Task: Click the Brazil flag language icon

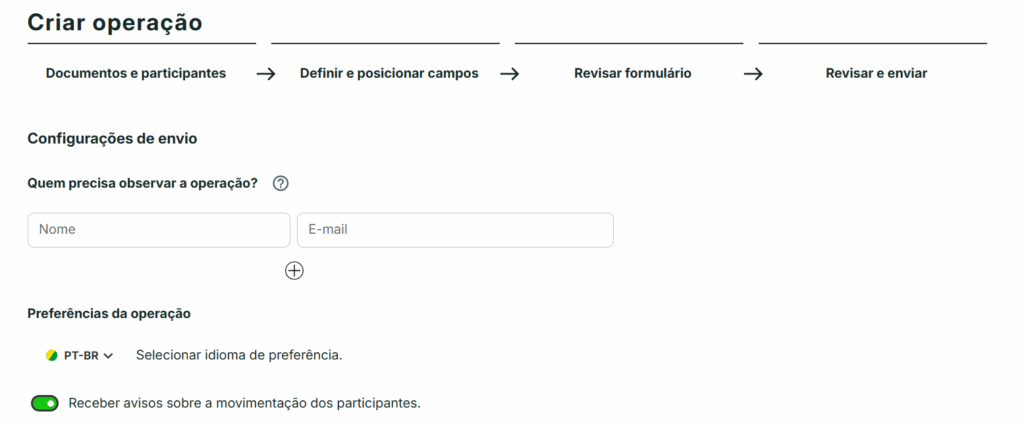Action: point(52,355)
